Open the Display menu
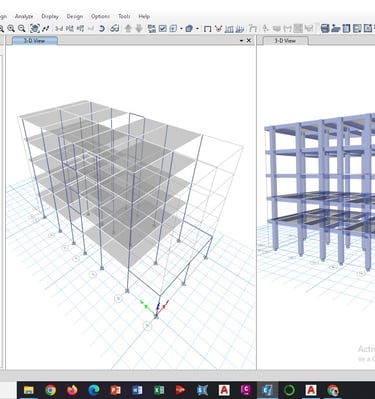 point(50,16)
